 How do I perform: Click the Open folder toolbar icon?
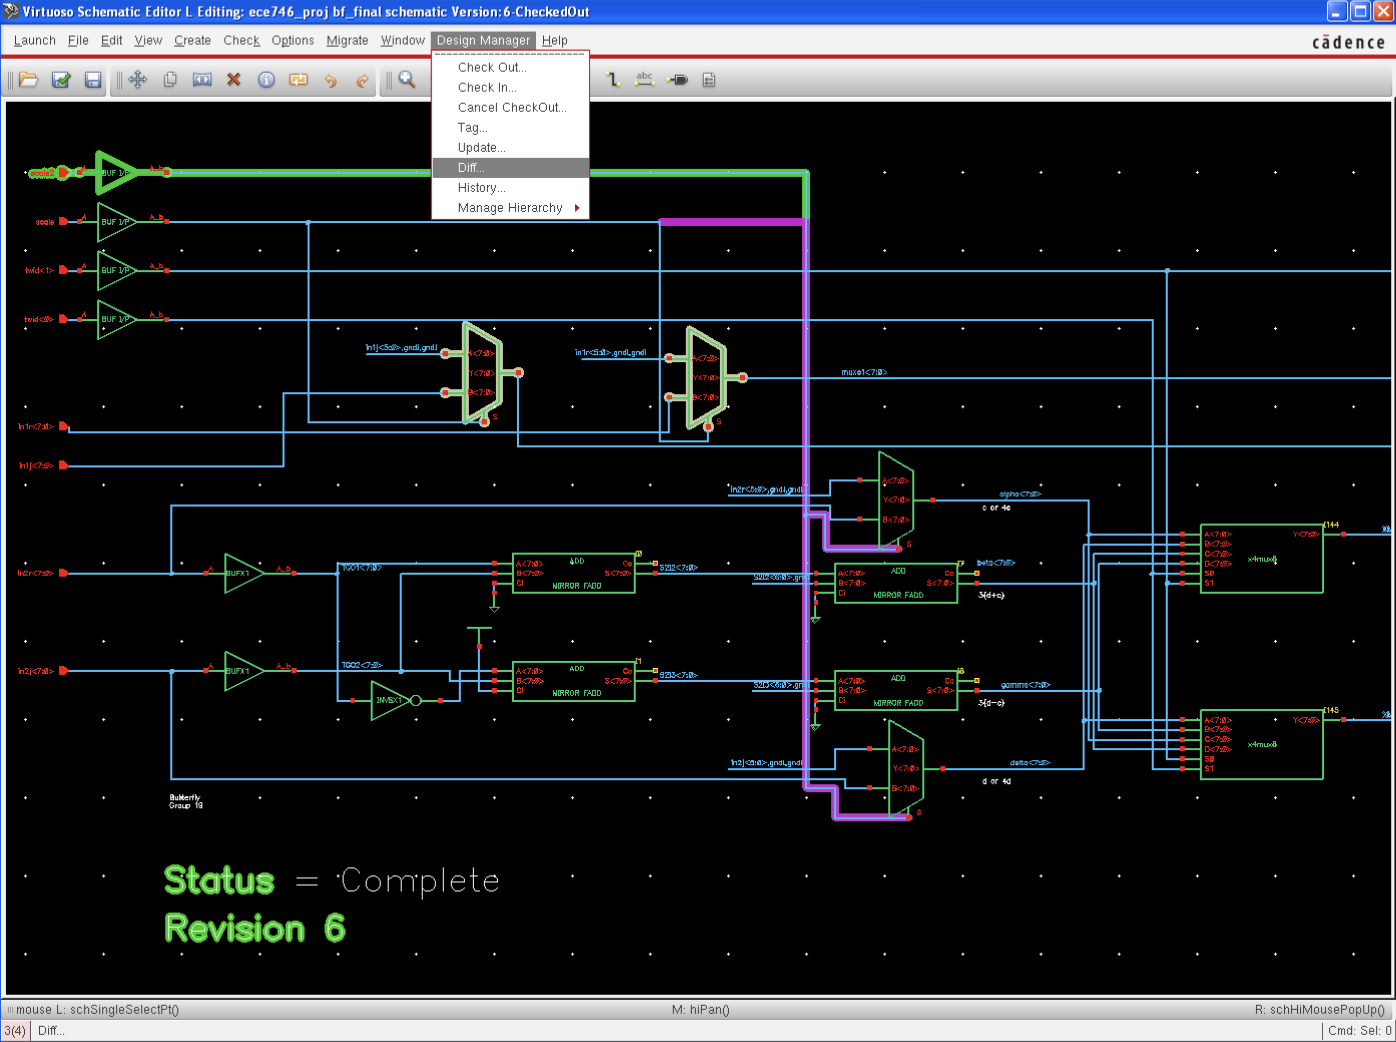point(29,80)
